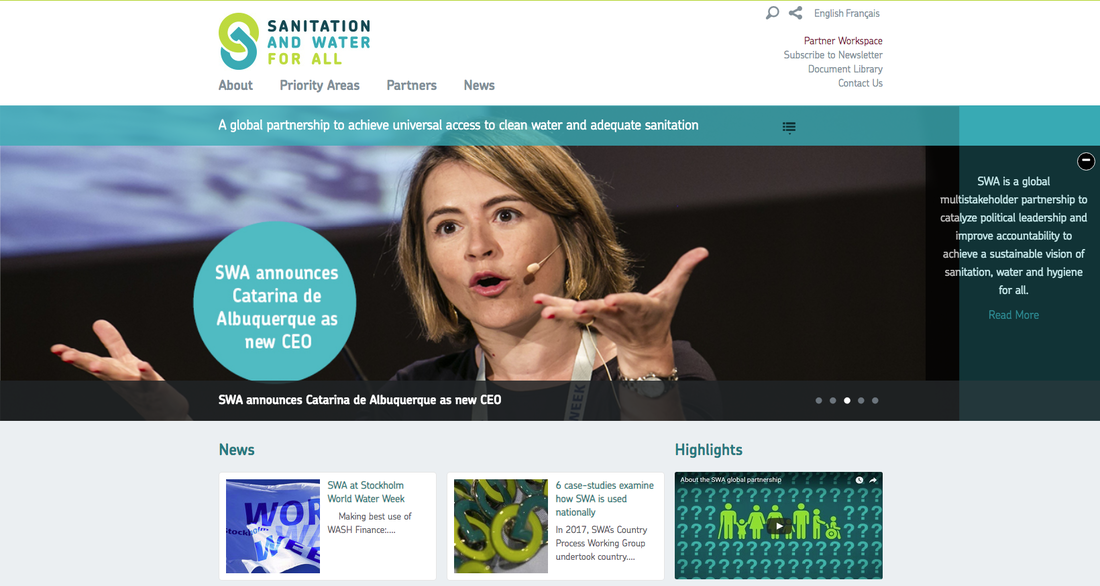Open the search magnifier icon
The height and width of the screenshot is (586, 1100).
click(x=772, y=13)
